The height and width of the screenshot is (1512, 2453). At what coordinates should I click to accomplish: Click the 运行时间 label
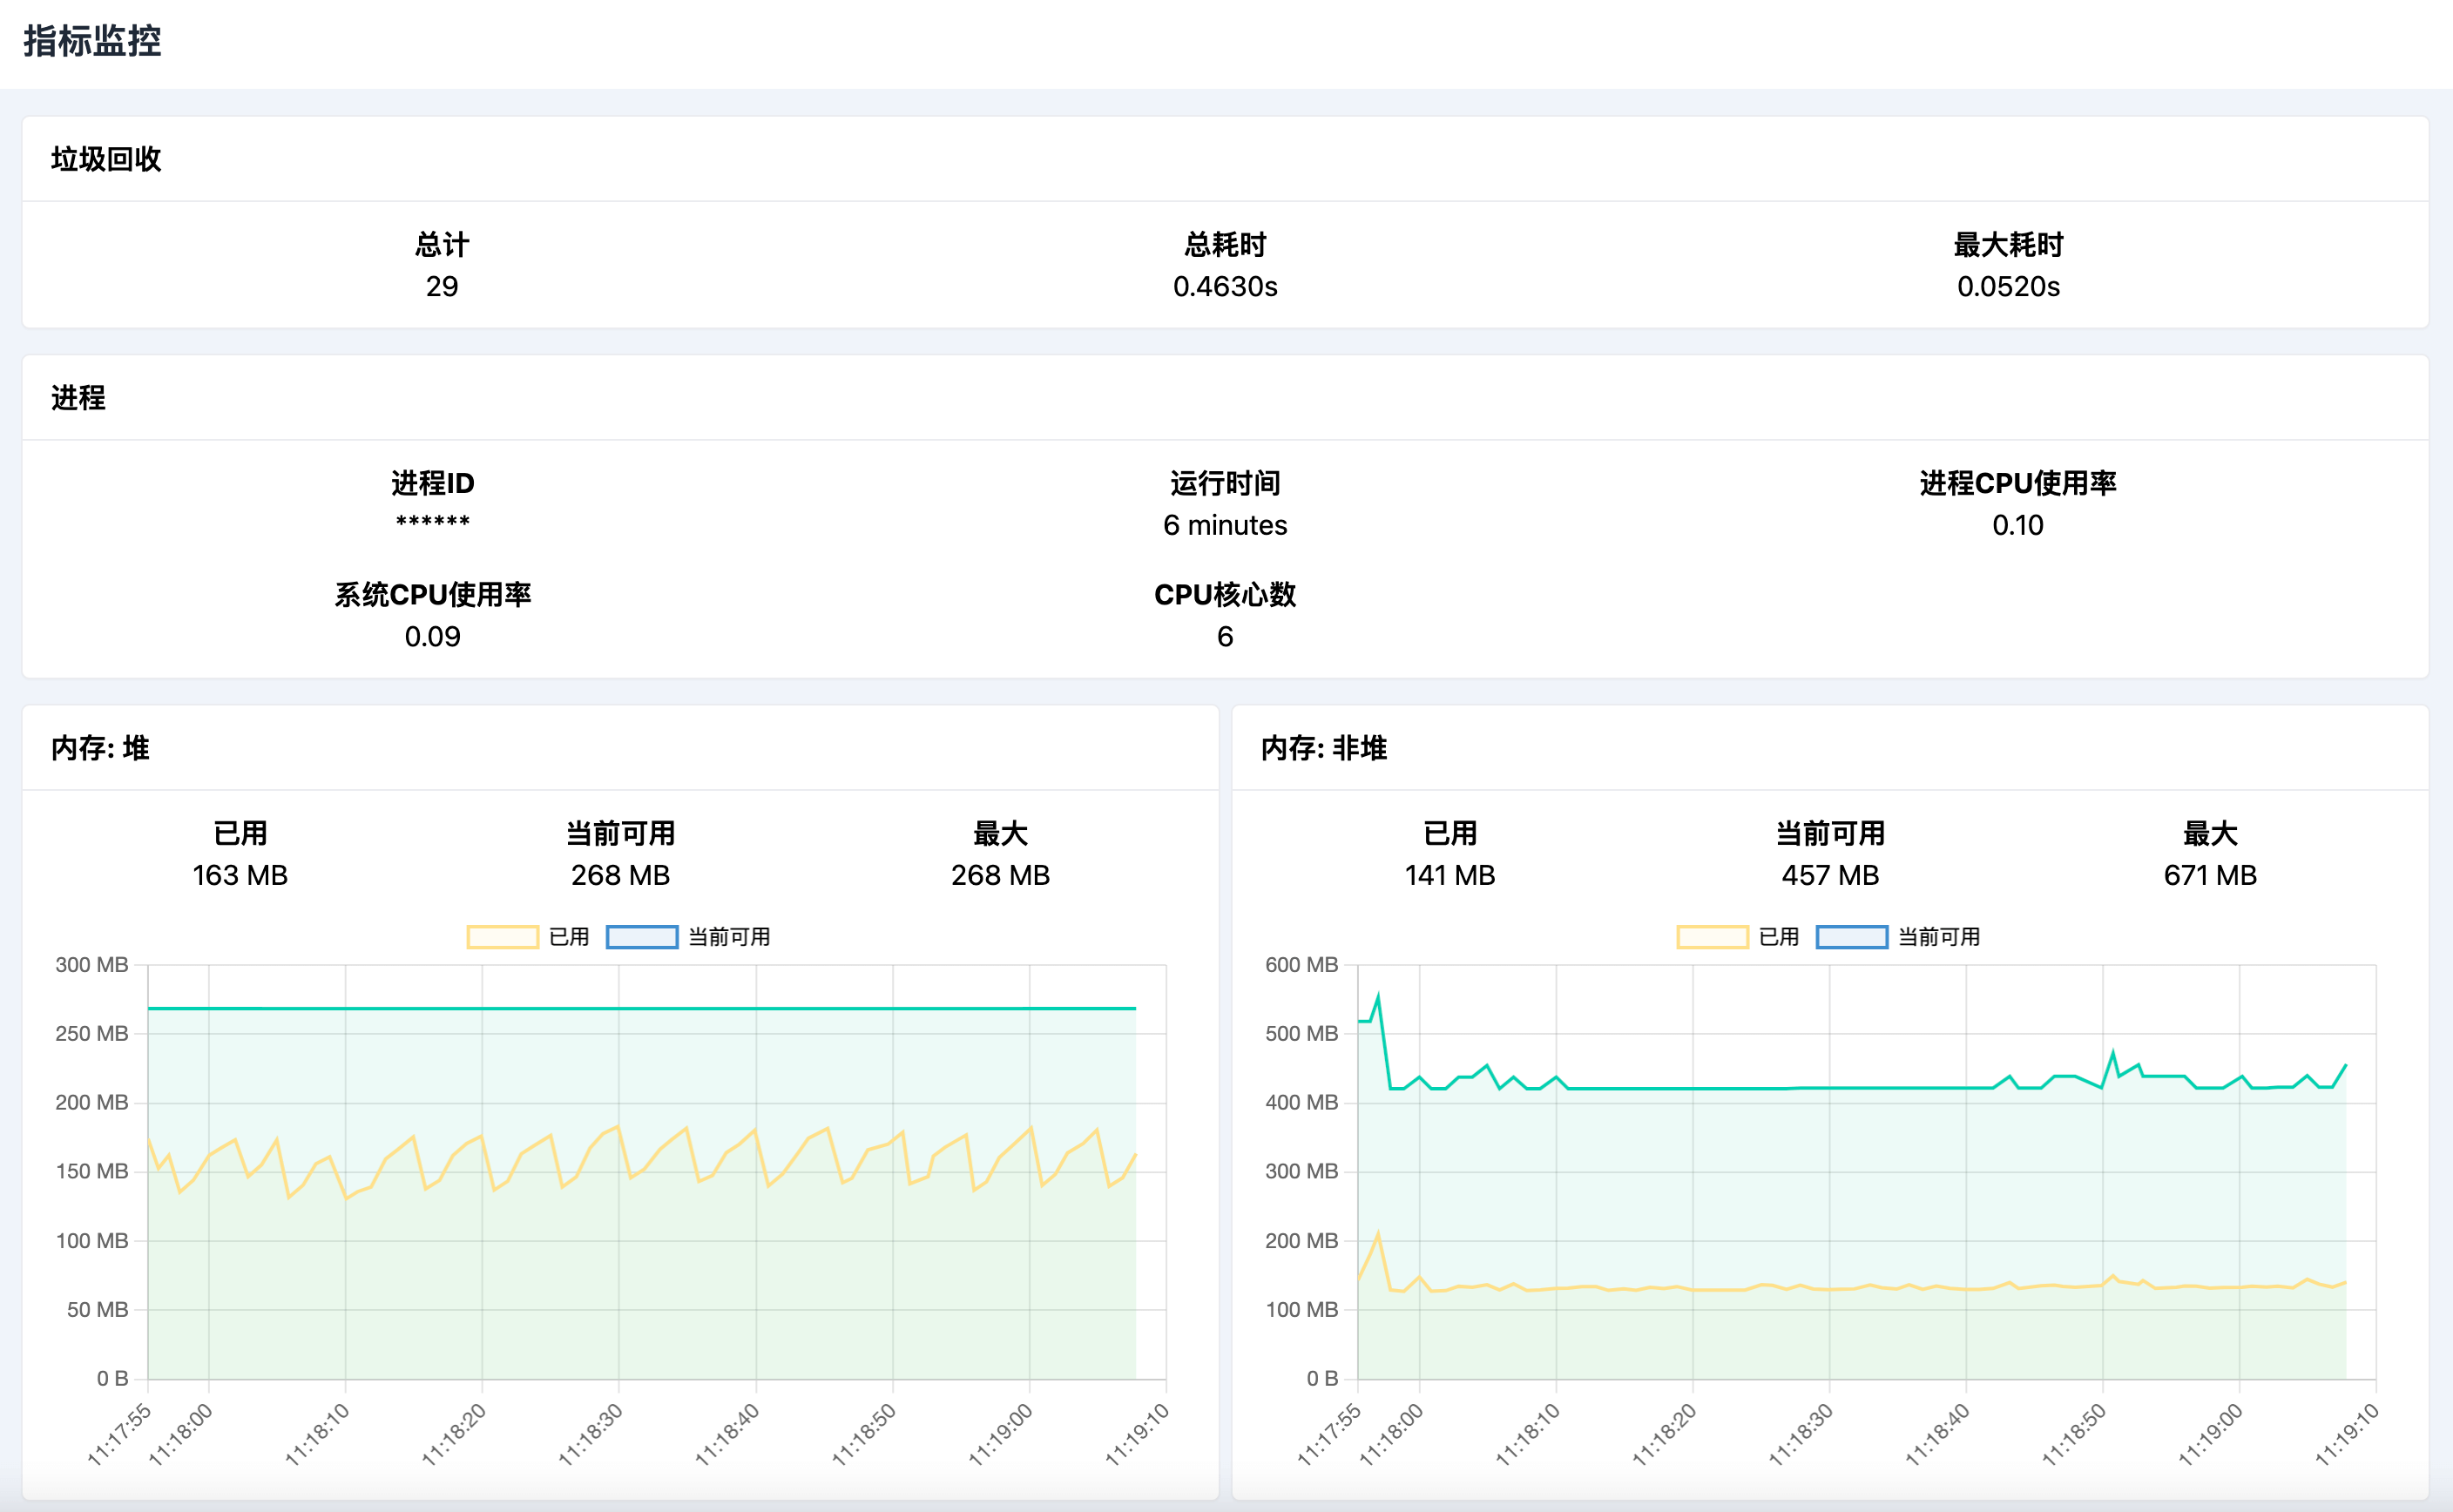(1225, 484)
